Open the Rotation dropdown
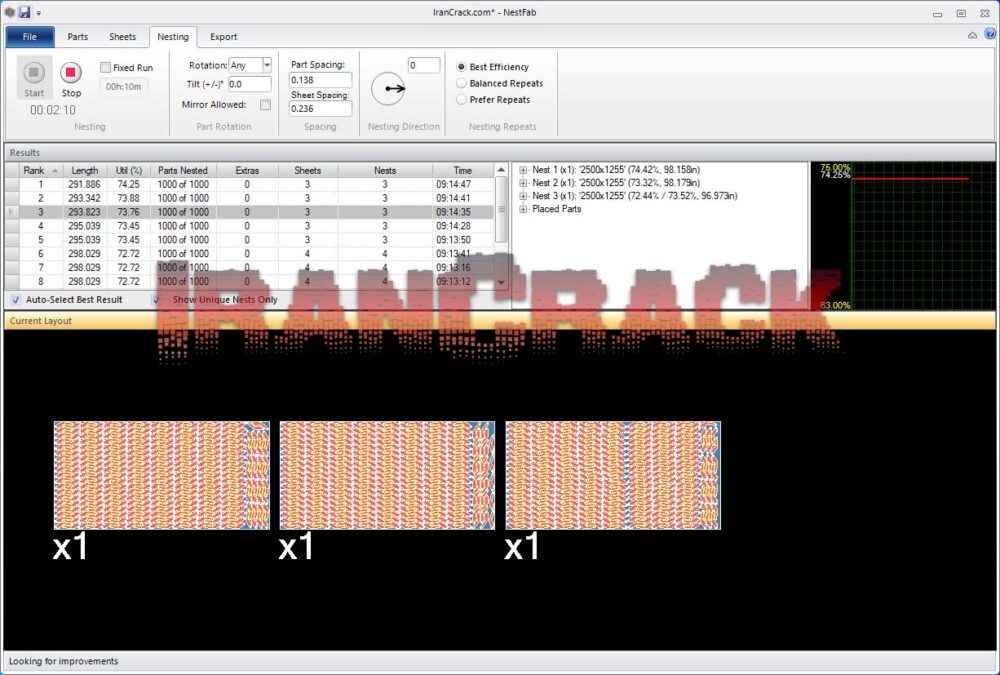Screen dimensions: 1000x675 point(267,65)
